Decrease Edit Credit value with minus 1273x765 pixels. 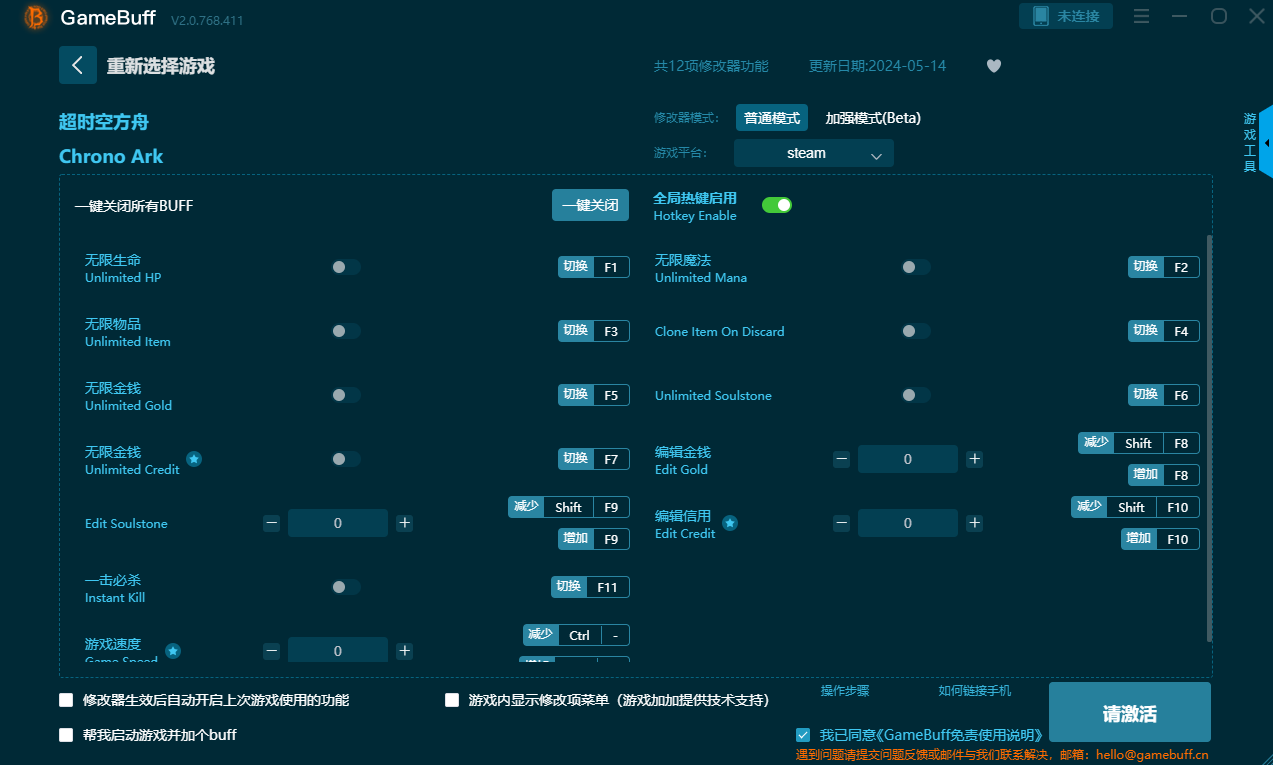coord(842,523)
